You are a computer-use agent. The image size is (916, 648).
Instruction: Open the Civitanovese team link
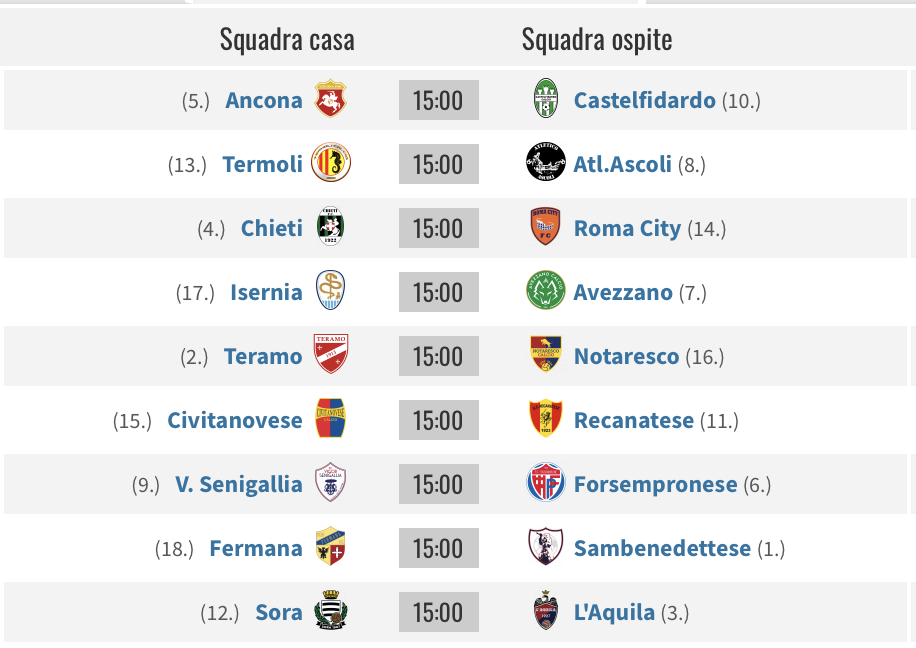tap(235, 420)
